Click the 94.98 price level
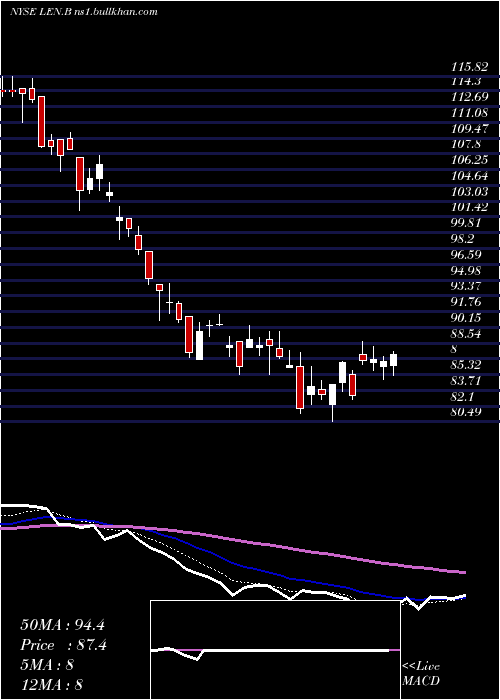This screenshot has height=700, width=500. pyautogui.click(x=466, y=270)
